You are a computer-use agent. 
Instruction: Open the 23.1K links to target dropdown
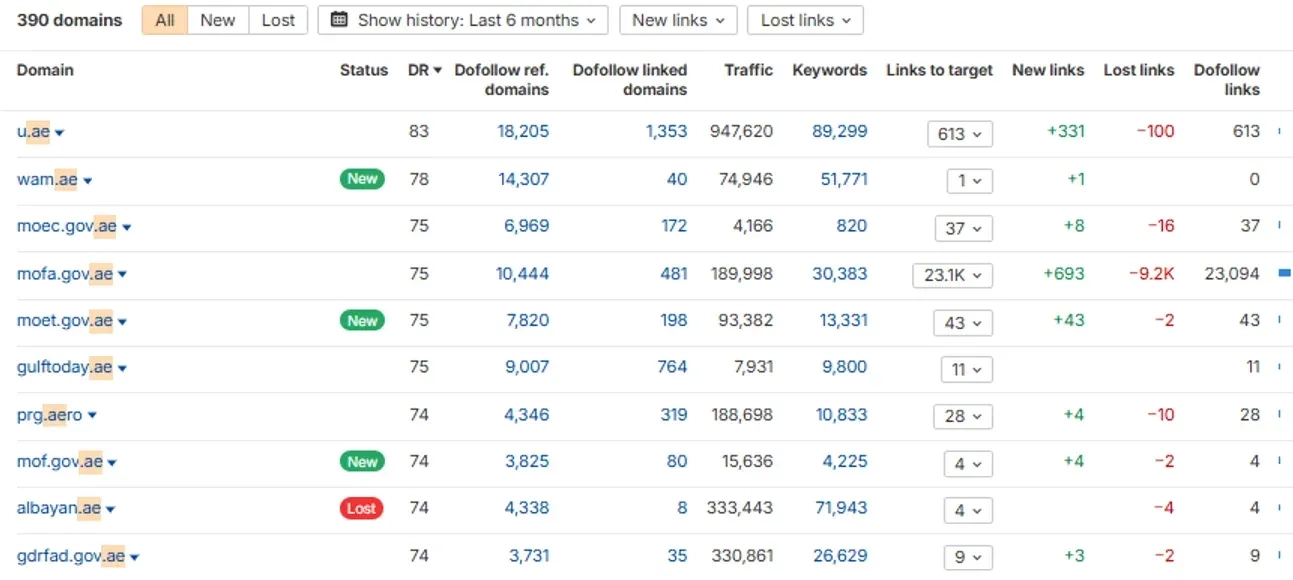(953, 274)
